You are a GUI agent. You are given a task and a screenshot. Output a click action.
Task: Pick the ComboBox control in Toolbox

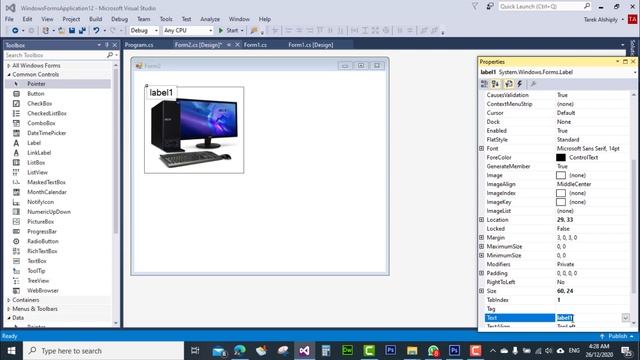click(x=57, y=123)
